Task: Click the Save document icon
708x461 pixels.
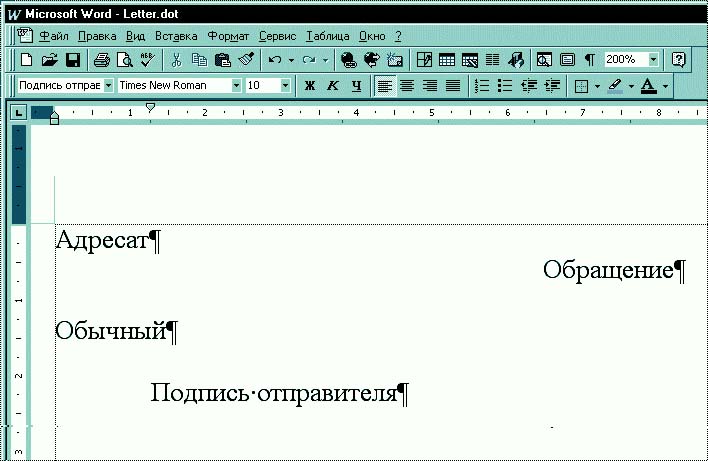Action: coord(71,60)
